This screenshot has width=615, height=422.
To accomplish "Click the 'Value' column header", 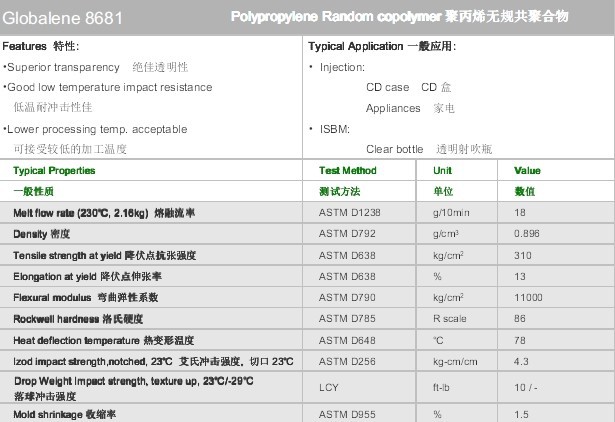I will click(x=527, y=171).
